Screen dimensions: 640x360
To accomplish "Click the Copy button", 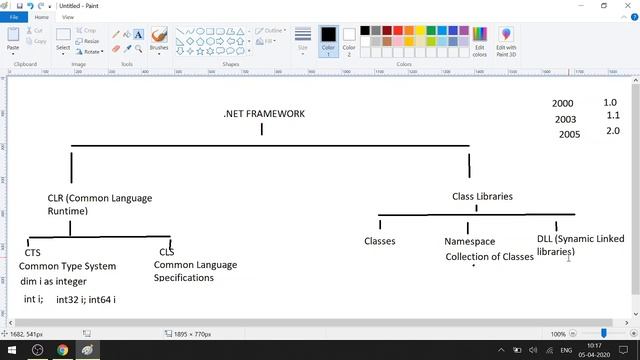I will point(36,41).
